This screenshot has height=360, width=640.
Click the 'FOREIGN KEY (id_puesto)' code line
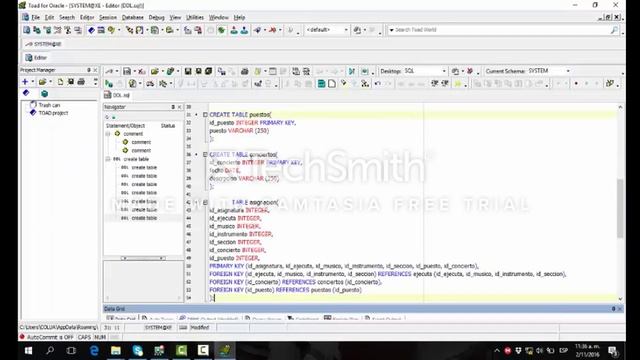[x=286, y=290]
